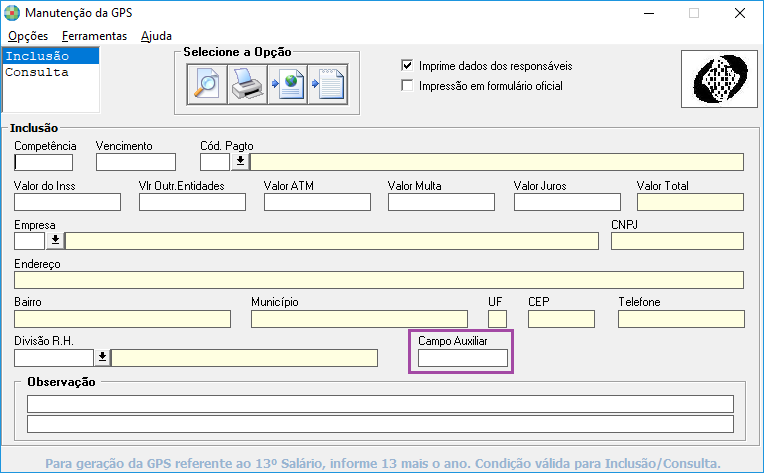Click the Valor Total field
The image size is (764, 473).
(x=690, y=202)
